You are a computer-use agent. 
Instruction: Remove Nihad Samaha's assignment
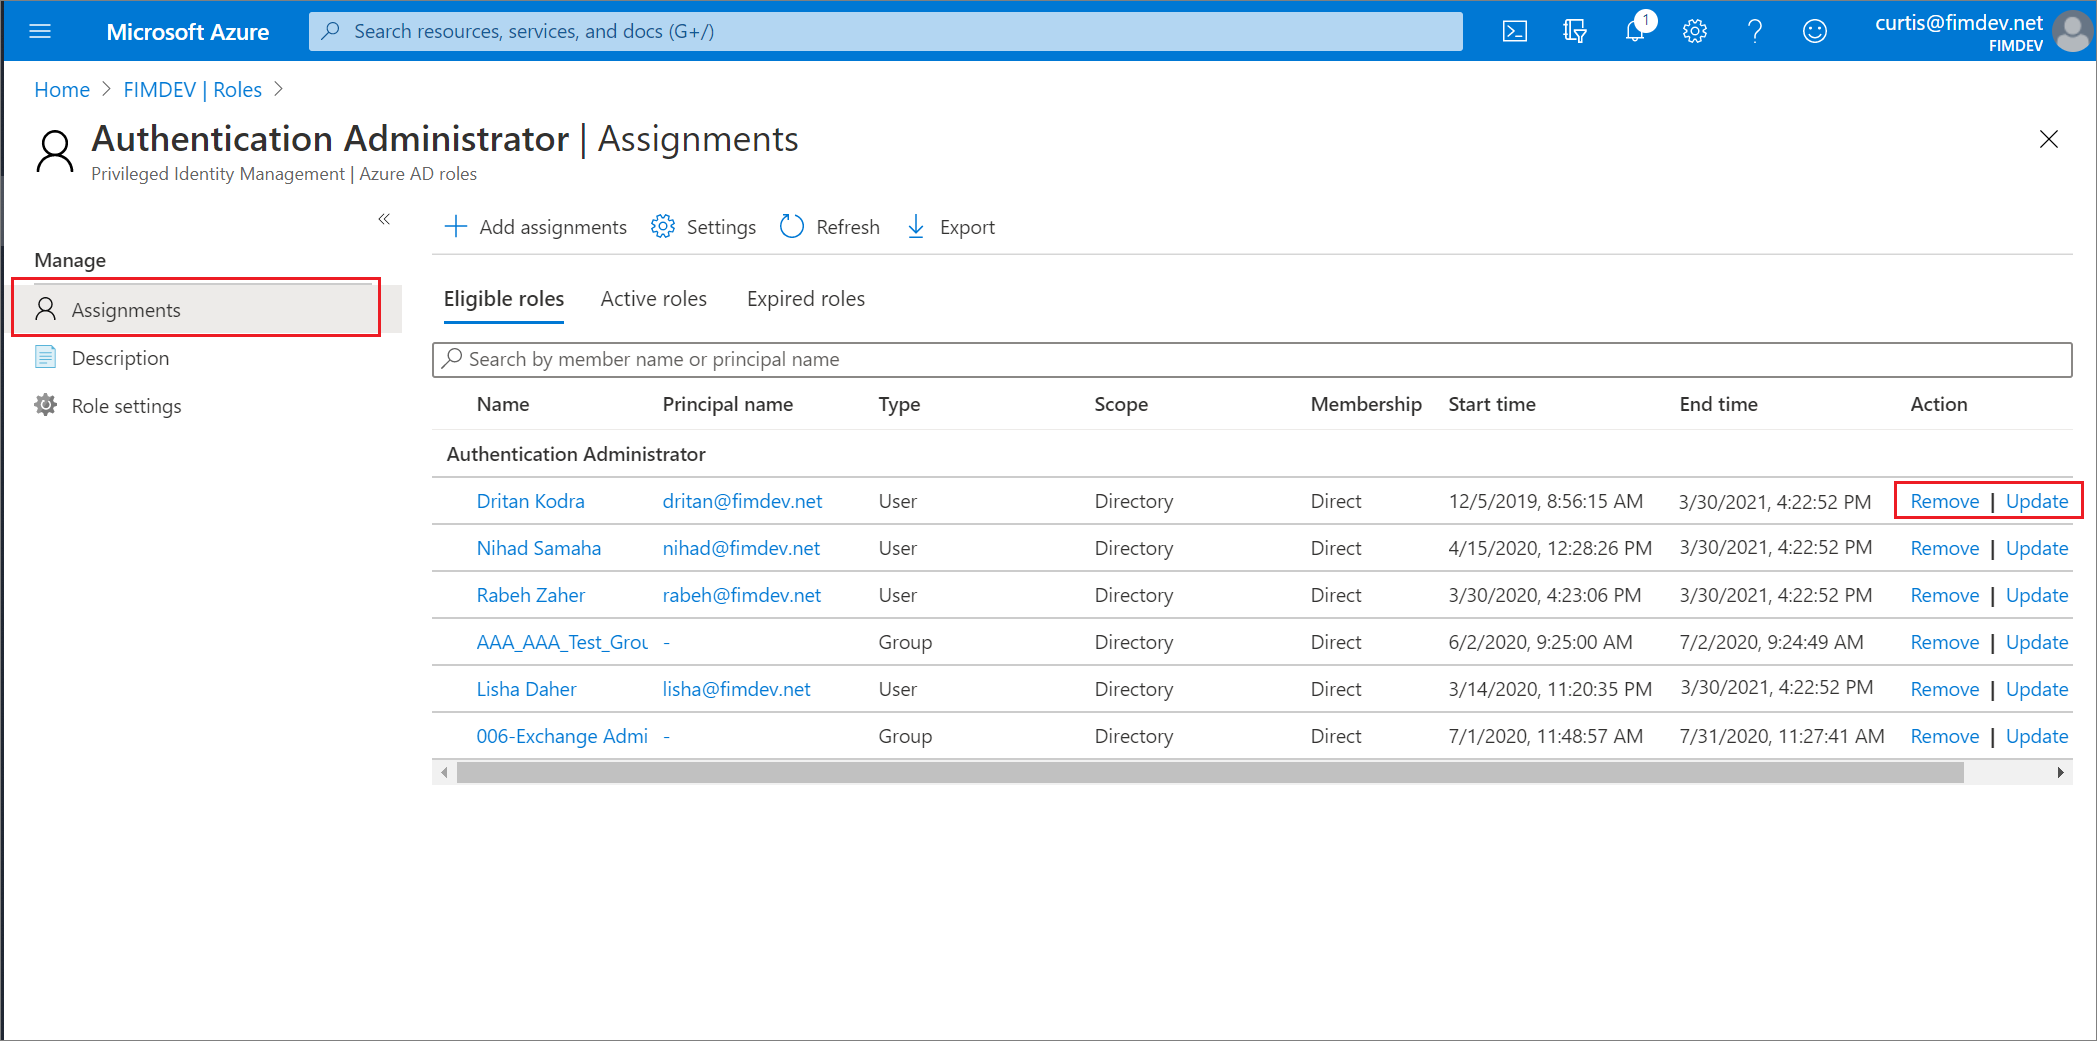(x=1945, y=548)
